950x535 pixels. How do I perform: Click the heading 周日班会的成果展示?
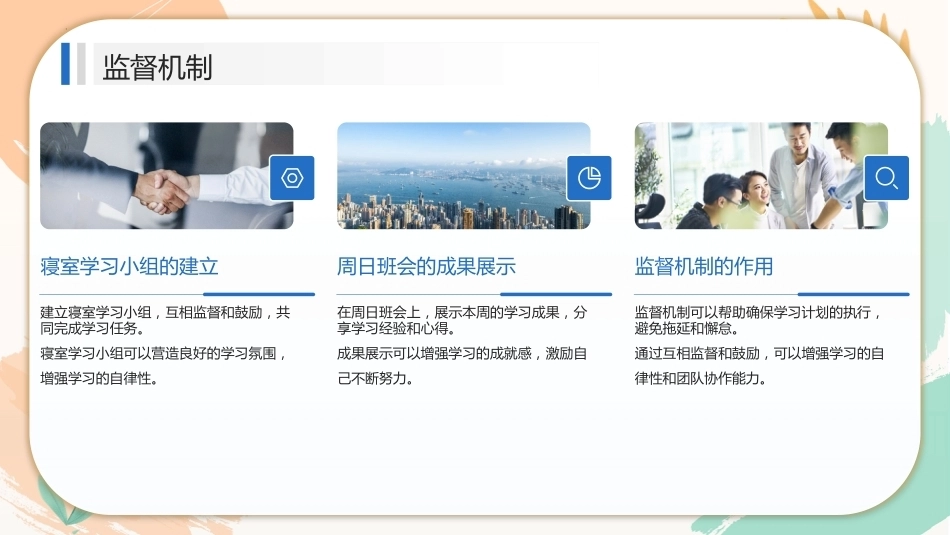[x=426, y=267]
